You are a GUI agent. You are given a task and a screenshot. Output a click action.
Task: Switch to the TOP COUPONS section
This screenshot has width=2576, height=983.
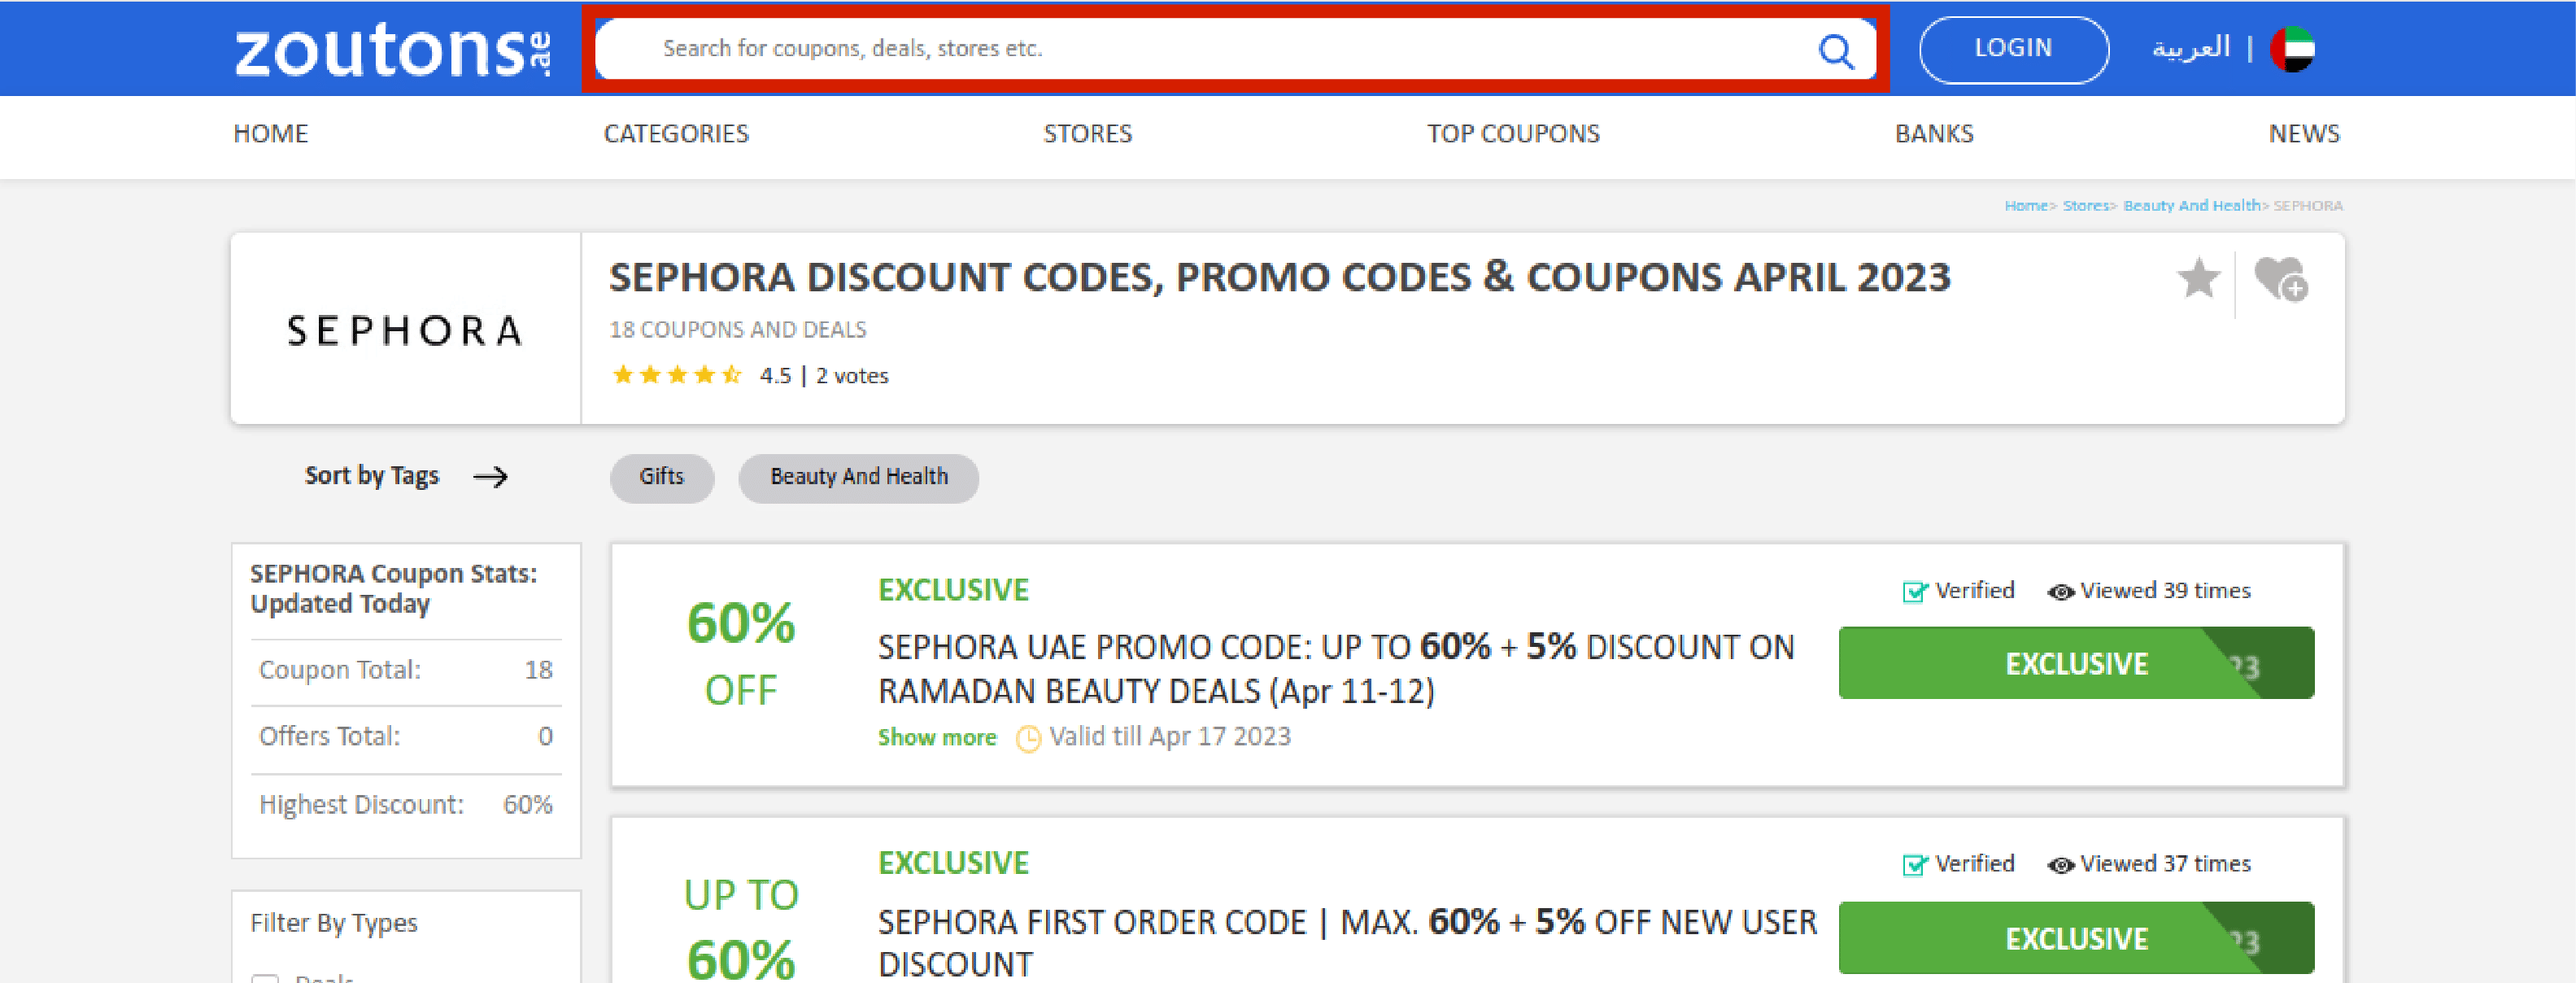point(1512,133)
